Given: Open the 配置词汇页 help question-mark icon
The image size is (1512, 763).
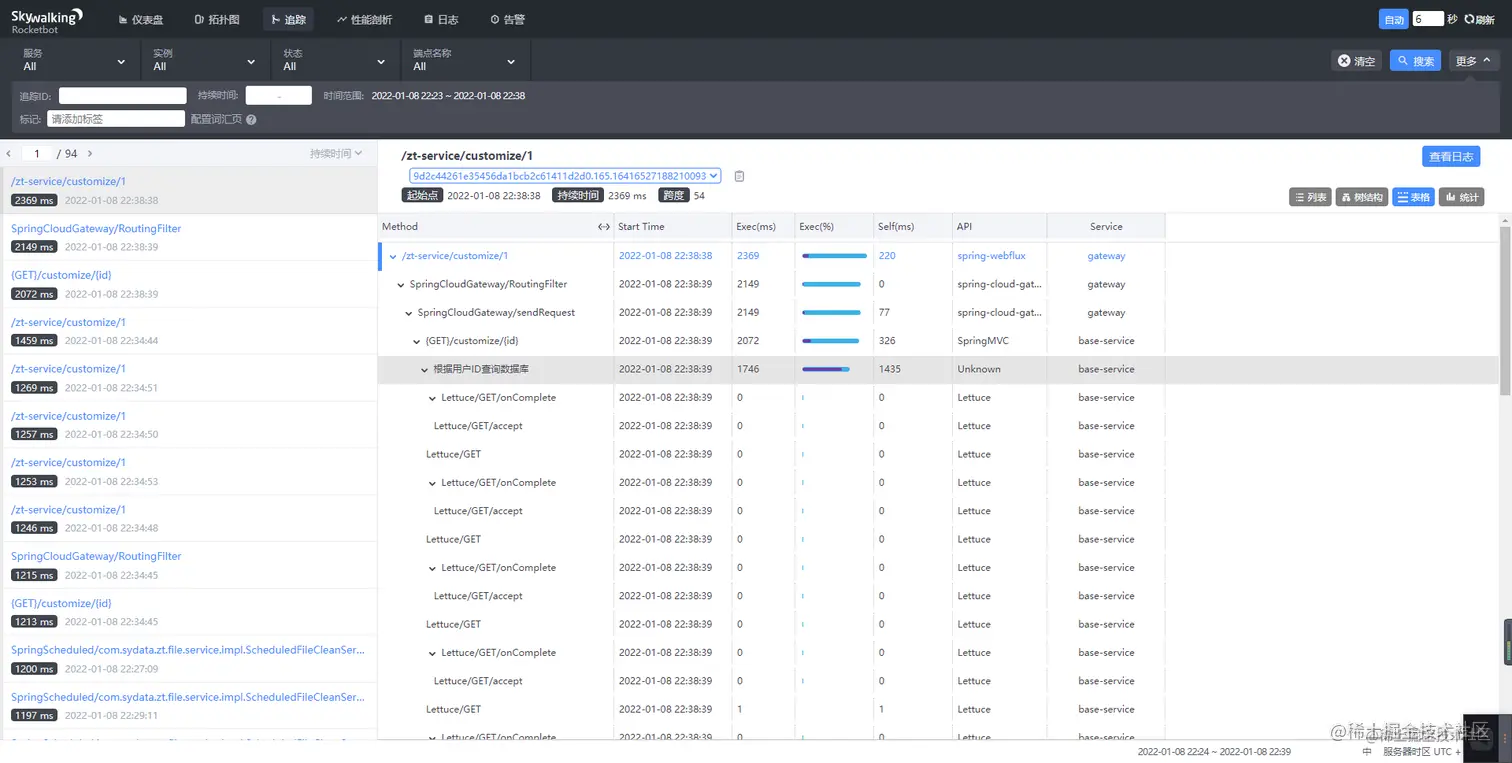Looking at the screenshot, I should pyautogui.click(x=251, y=120).
